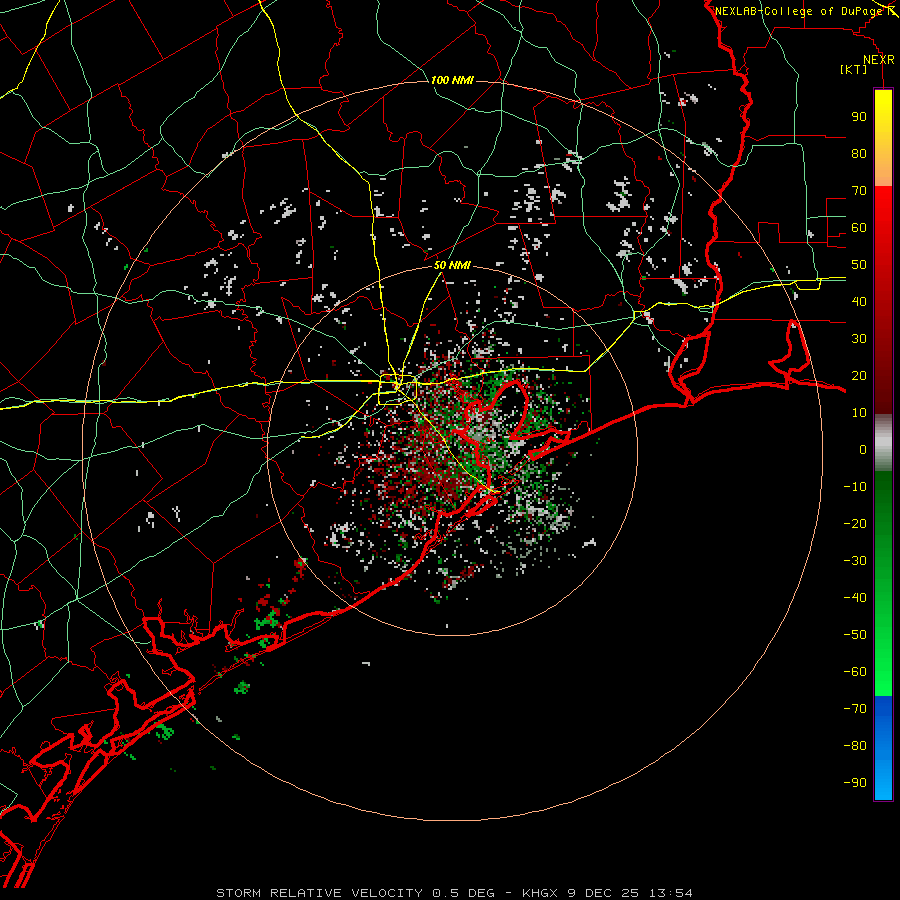Click the legend value "-70"

855,709
